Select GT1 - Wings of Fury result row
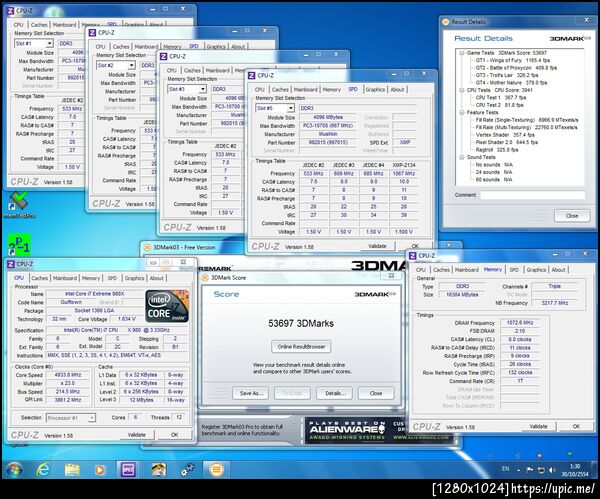 point(512,60)
